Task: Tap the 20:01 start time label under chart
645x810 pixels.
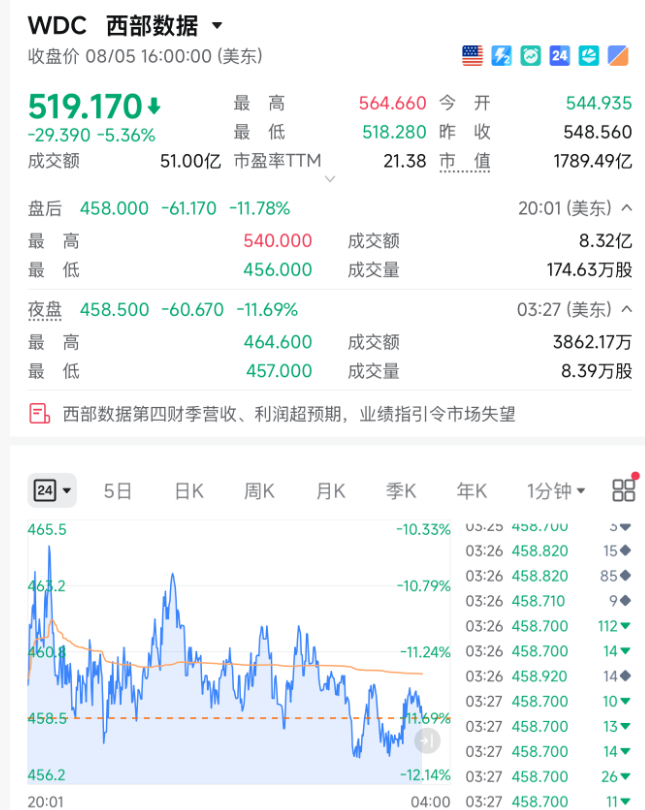Action: (x=46, y=801)
